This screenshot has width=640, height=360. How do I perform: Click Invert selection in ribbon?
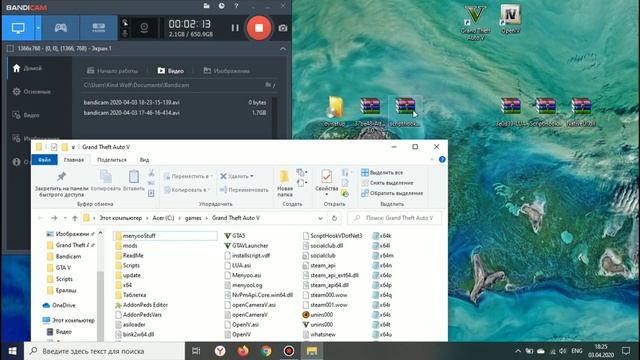coord(392,193)
